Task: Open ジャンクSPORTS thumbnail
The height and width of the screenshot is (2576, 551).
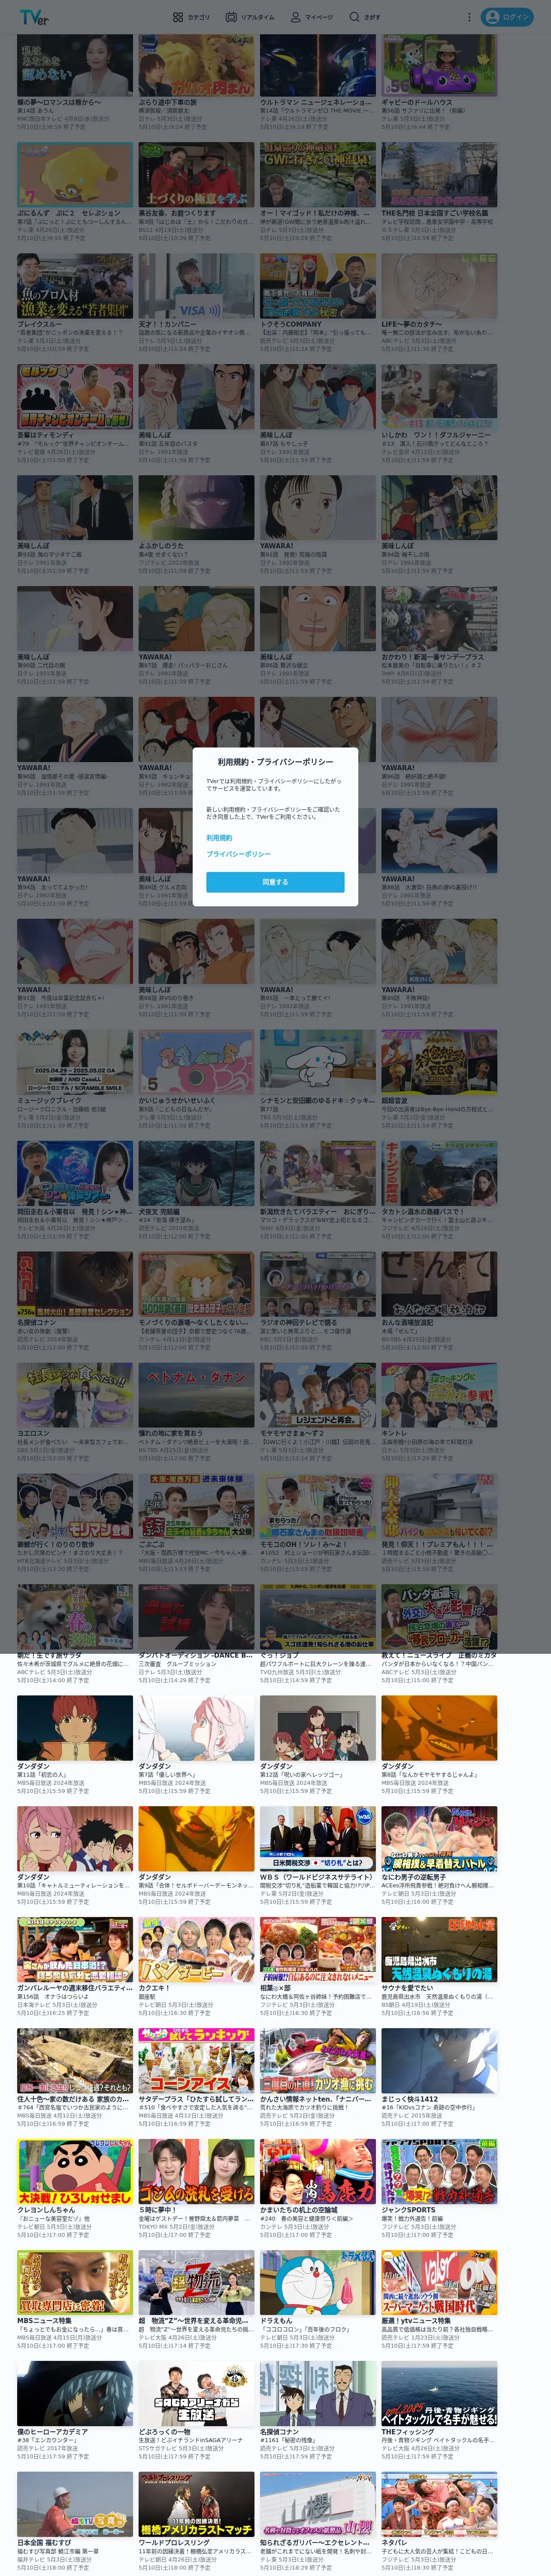Action: pyautogui.click(x=439, y=2173)
